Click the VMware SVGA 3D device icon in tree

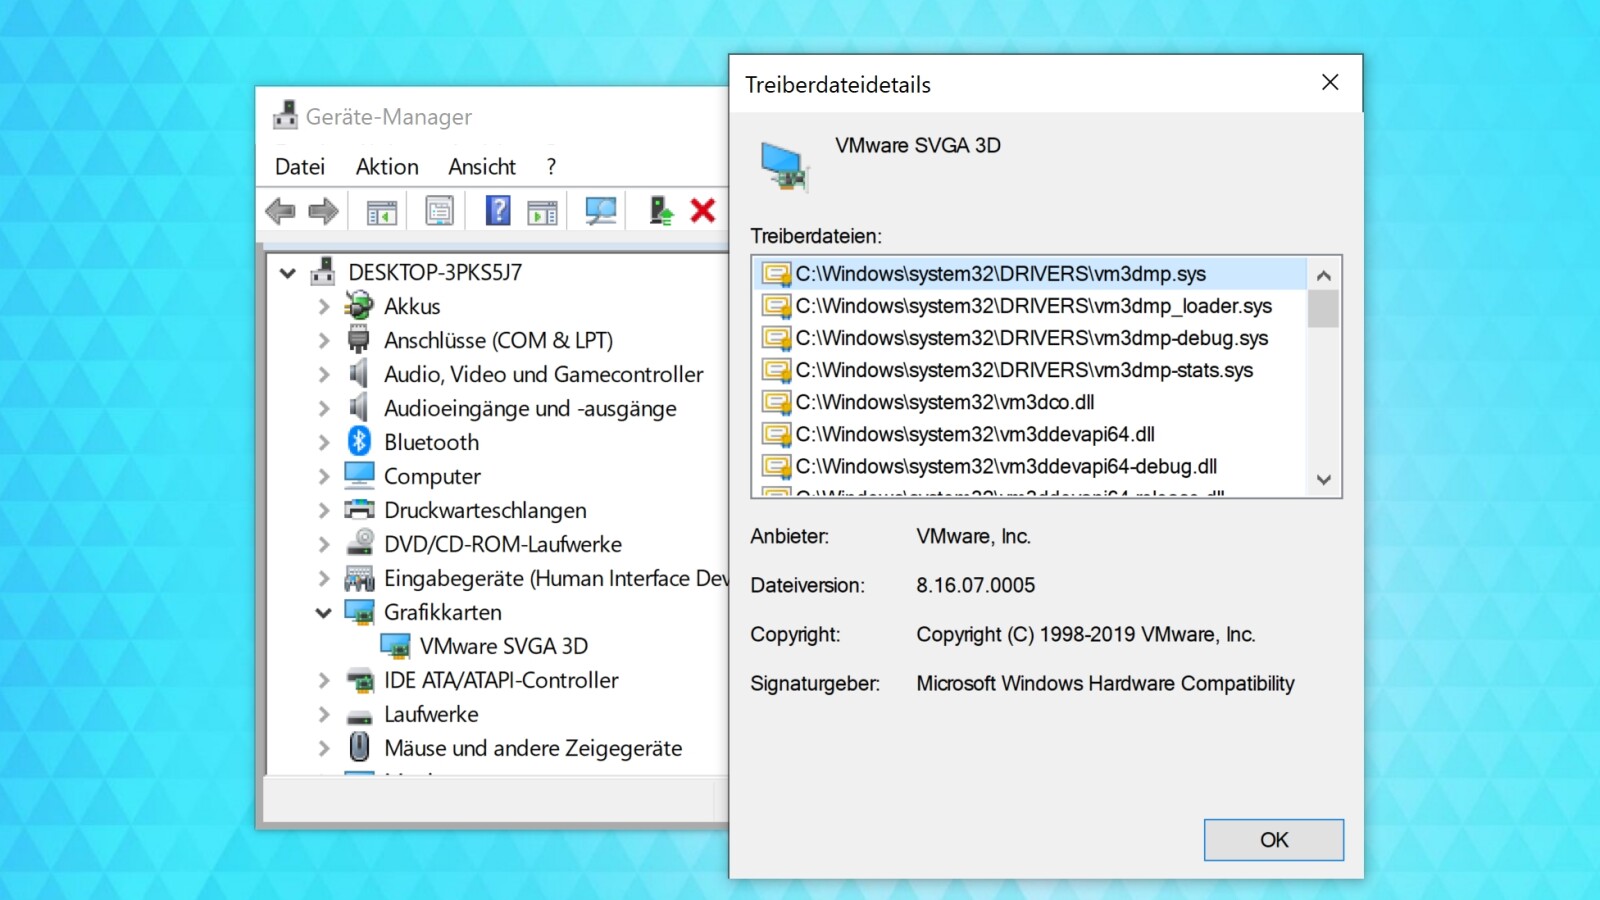coord(396,646)
